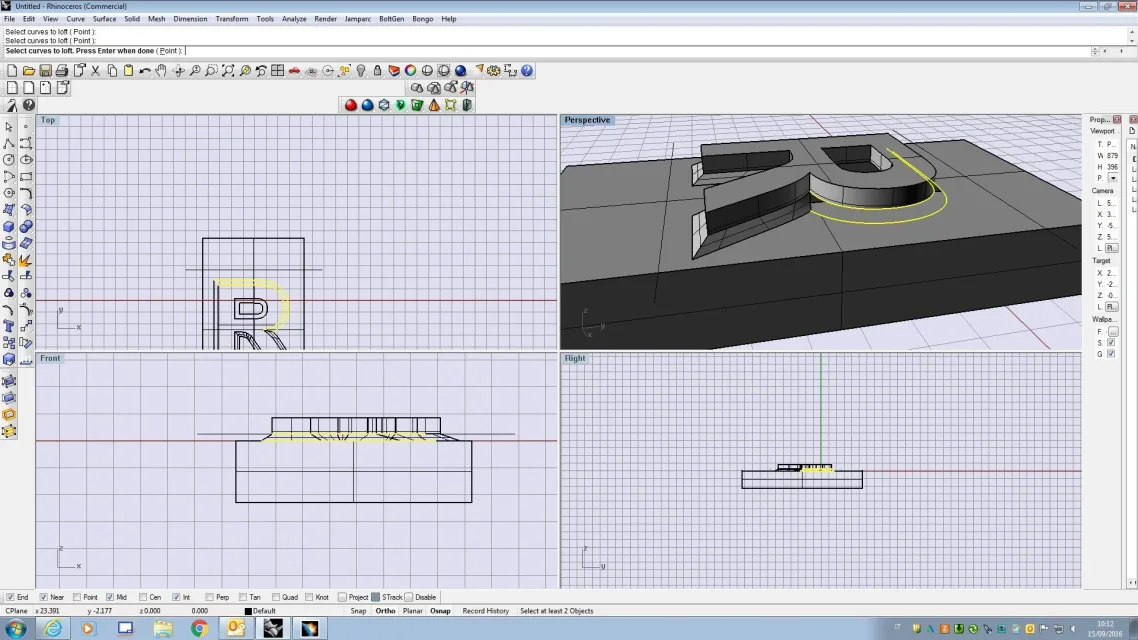Click the Paste clipboard icon
The height and width of the screenshot is (640, 1138).
point(128,70)
